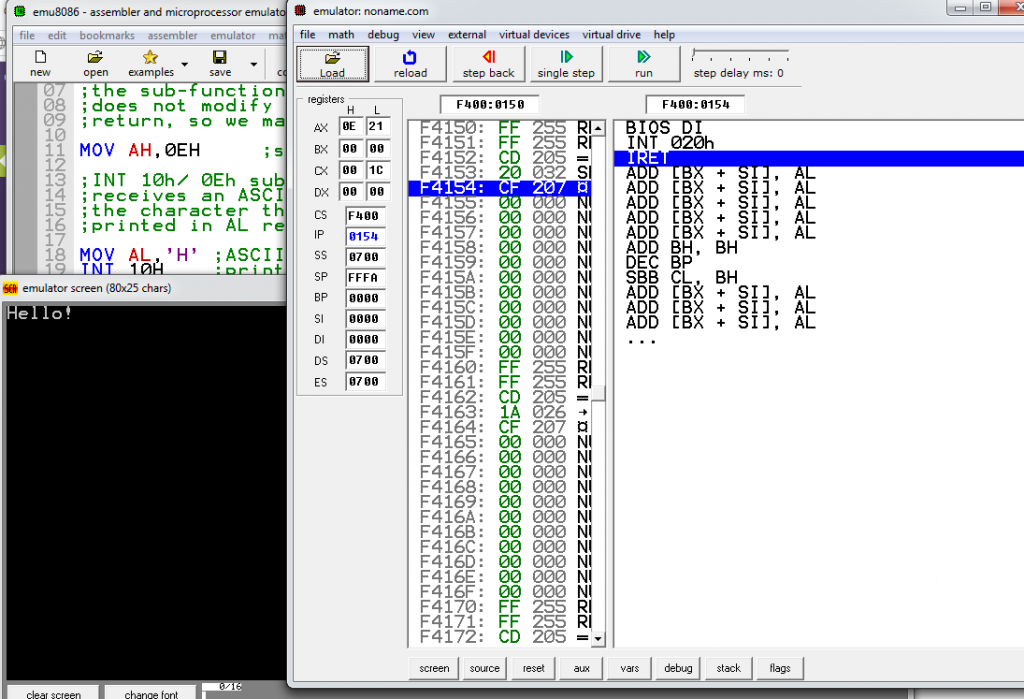The width and height of the screenshot is (1024, 699).
Task: Create new file in emu8086 editor
Action: (x=40, y=63)
